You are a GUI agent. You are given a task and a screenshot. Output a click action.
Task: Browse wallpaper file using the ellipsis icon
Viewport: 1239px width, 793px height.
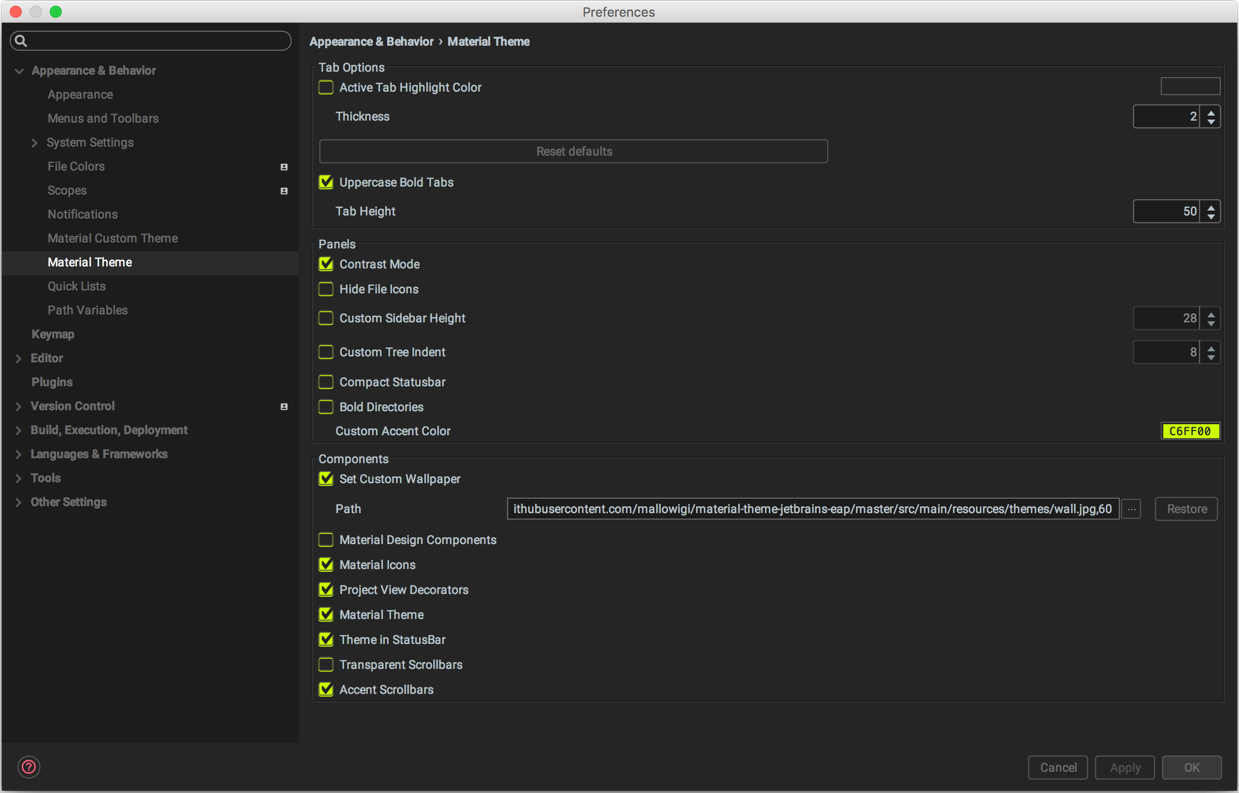[x=1131, y=508]
